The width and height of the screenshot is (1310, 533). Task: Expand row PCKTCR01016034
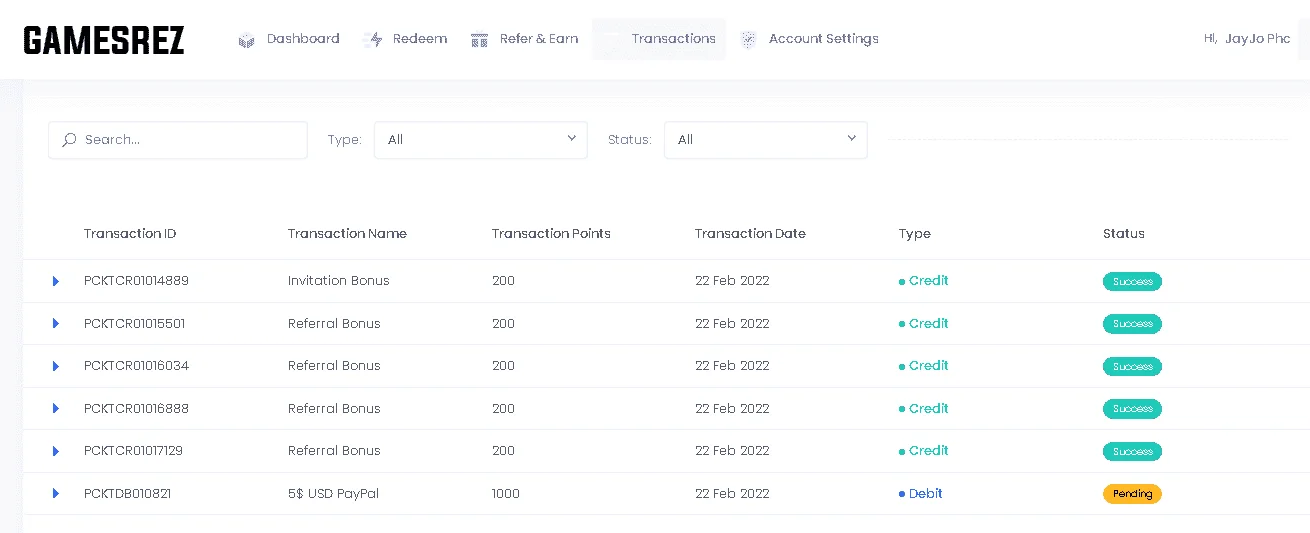(x=56, y=366)
